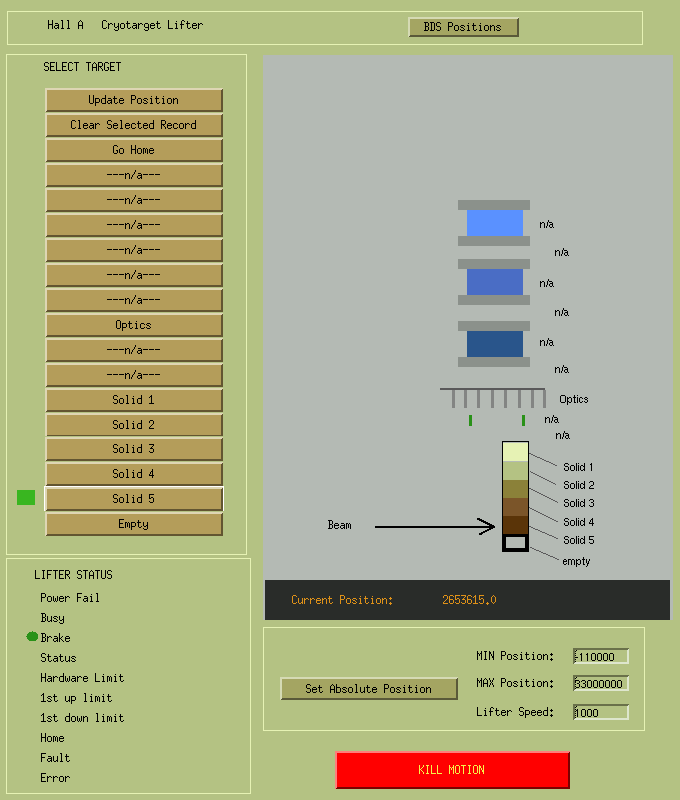Click the Hardware Limit status label
Image resolution: width=680 pixels, height=800 pixels.
[82, 678]
